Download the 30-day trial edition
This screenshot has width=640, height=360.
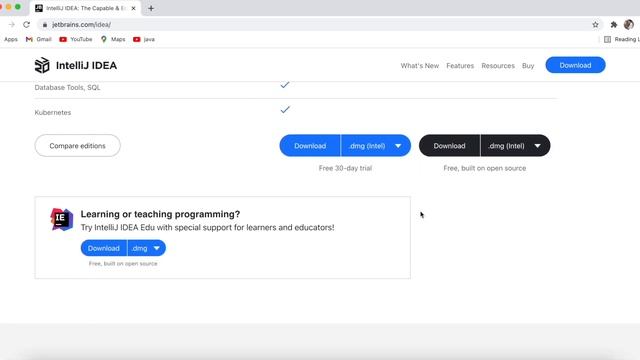pos(310,146)
